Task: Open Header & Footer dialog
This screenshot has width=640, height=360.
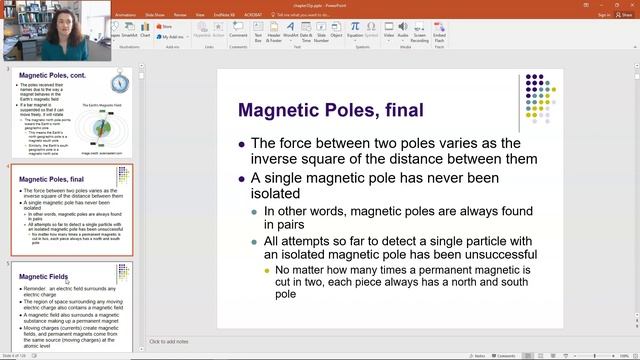Action: coord(274,32)
